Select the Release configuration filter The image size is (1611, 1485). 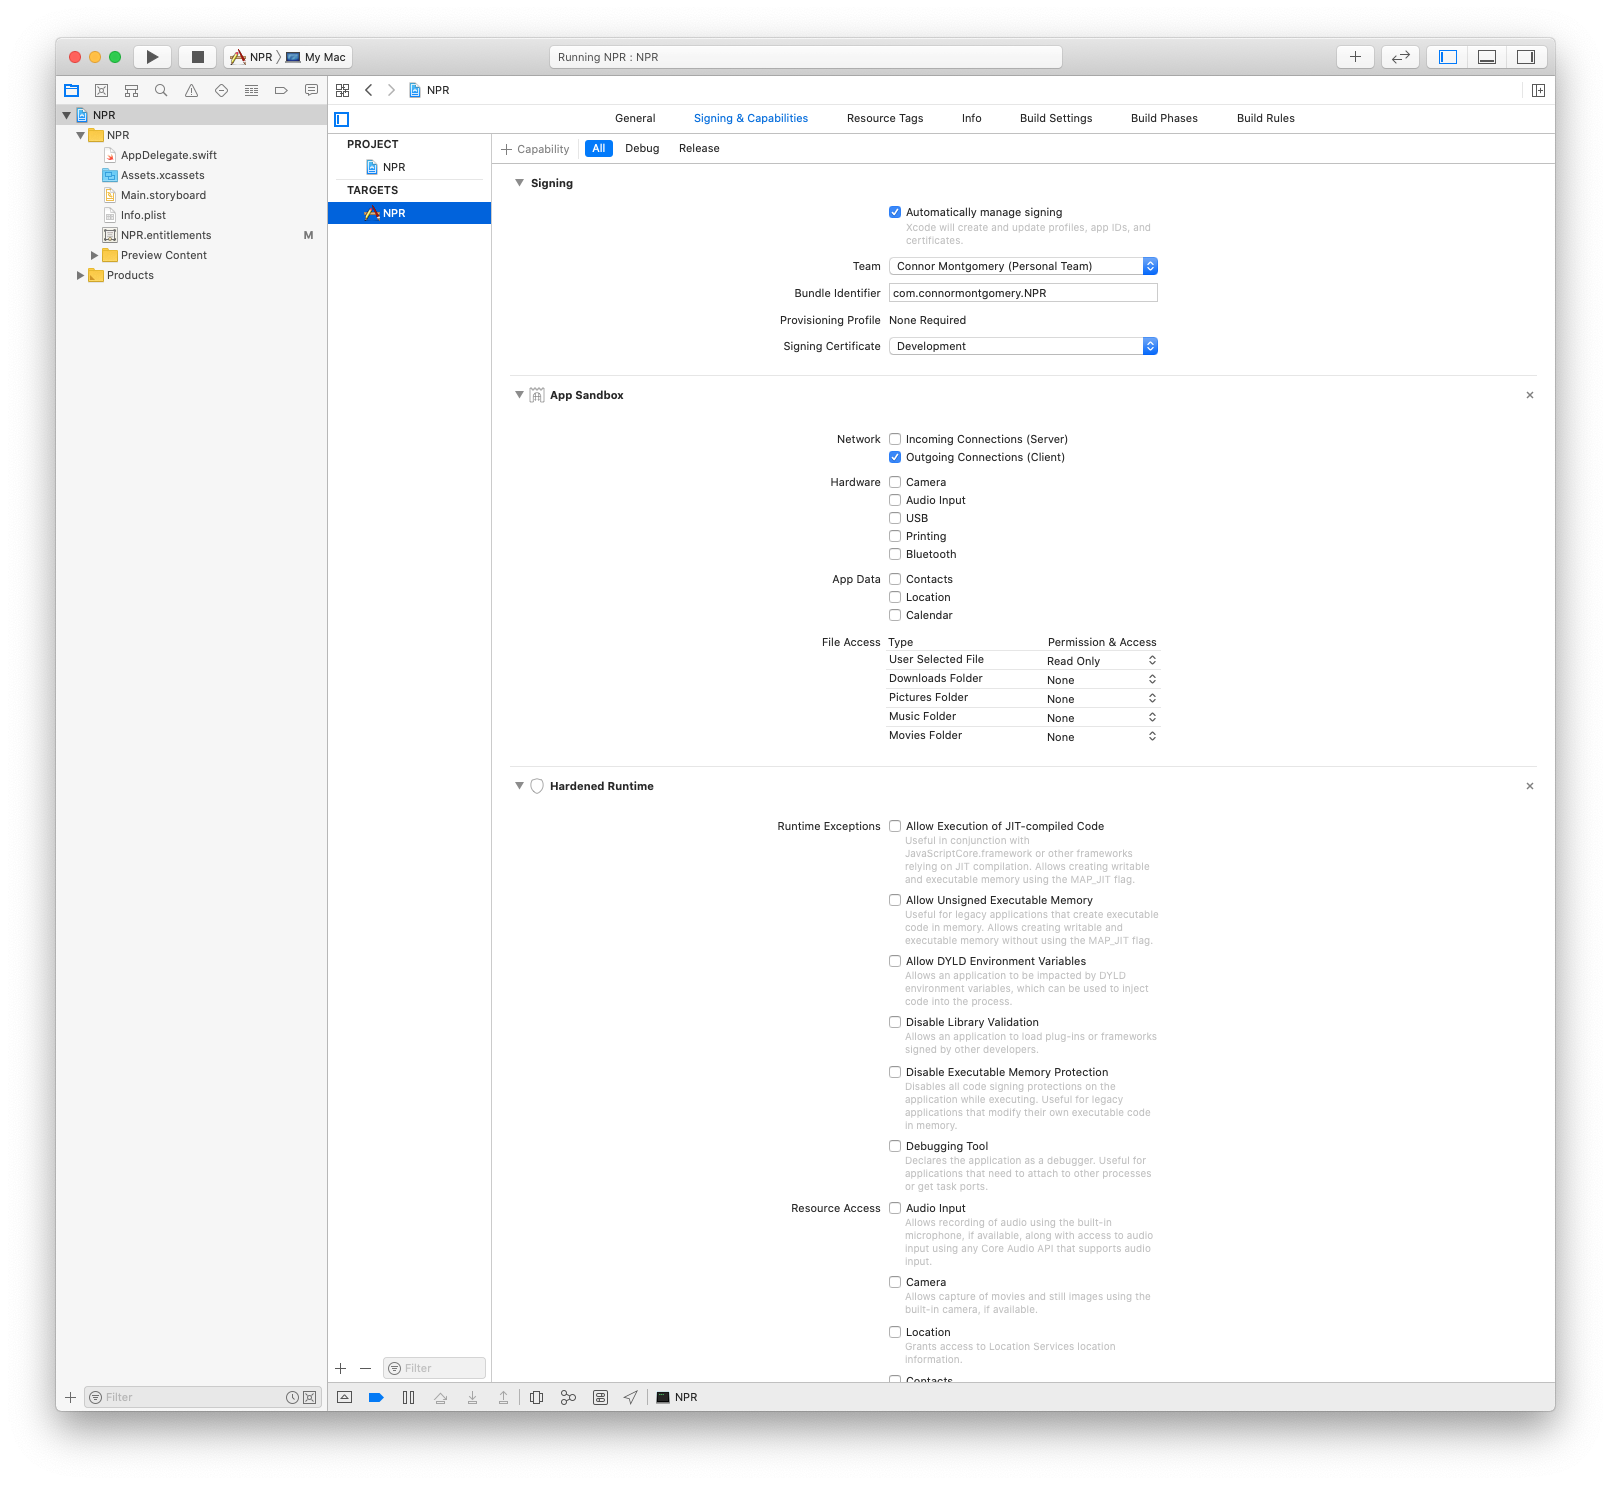(699, 148)
